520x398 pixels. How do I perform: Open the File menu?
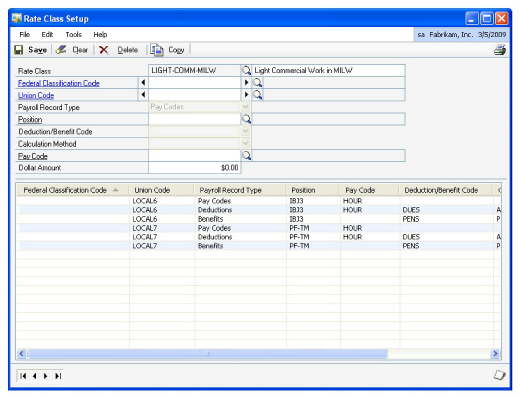[25, 34]
